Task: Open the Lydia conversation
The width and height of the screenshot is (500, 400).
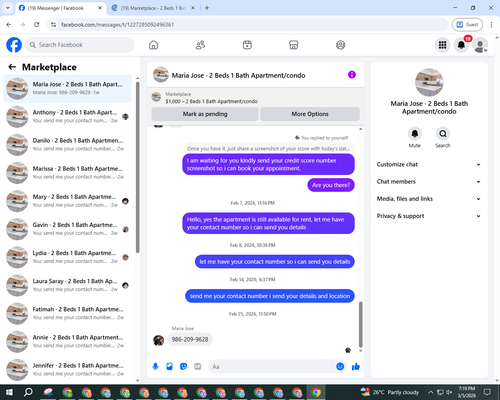Action: pos(67,257)
